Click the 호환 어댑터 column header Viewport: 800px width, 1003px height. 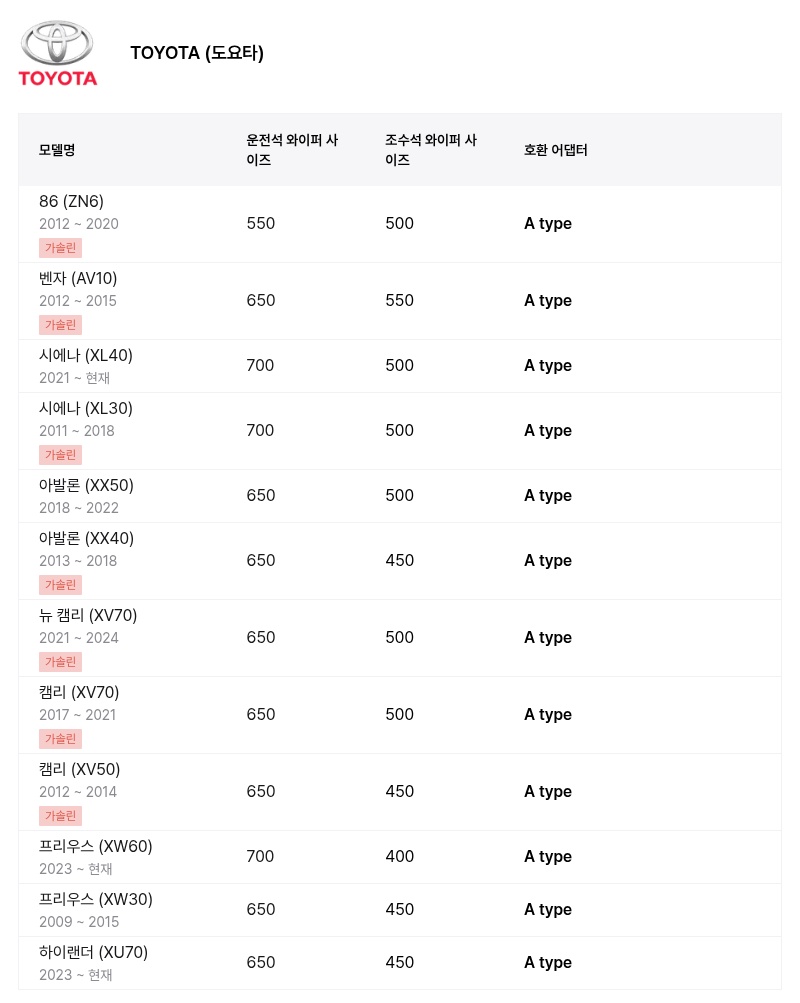[x=556, y=150]
